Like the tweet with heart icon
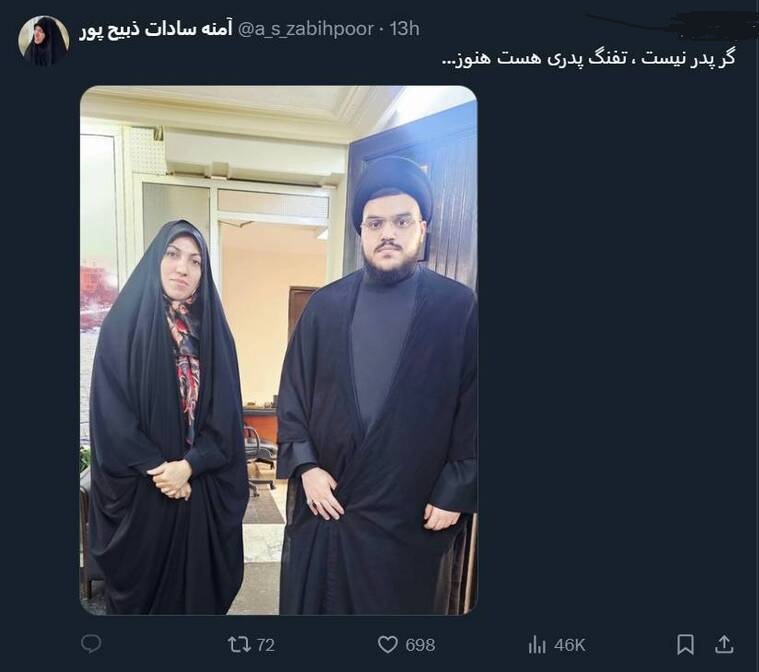 coord(387,644)
